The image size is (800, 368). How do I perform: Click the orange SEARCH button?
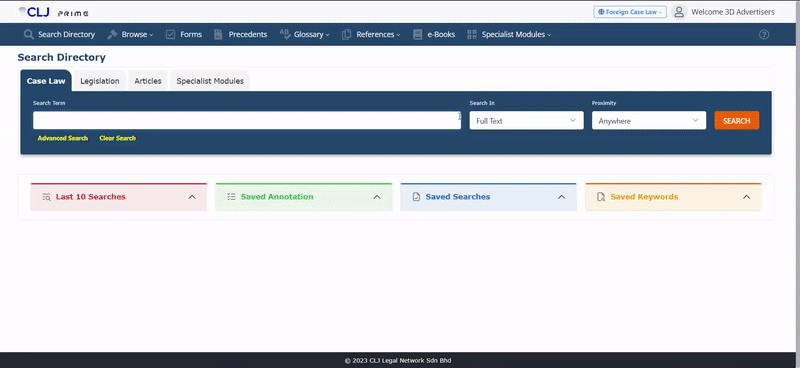(x=736, y=120)
